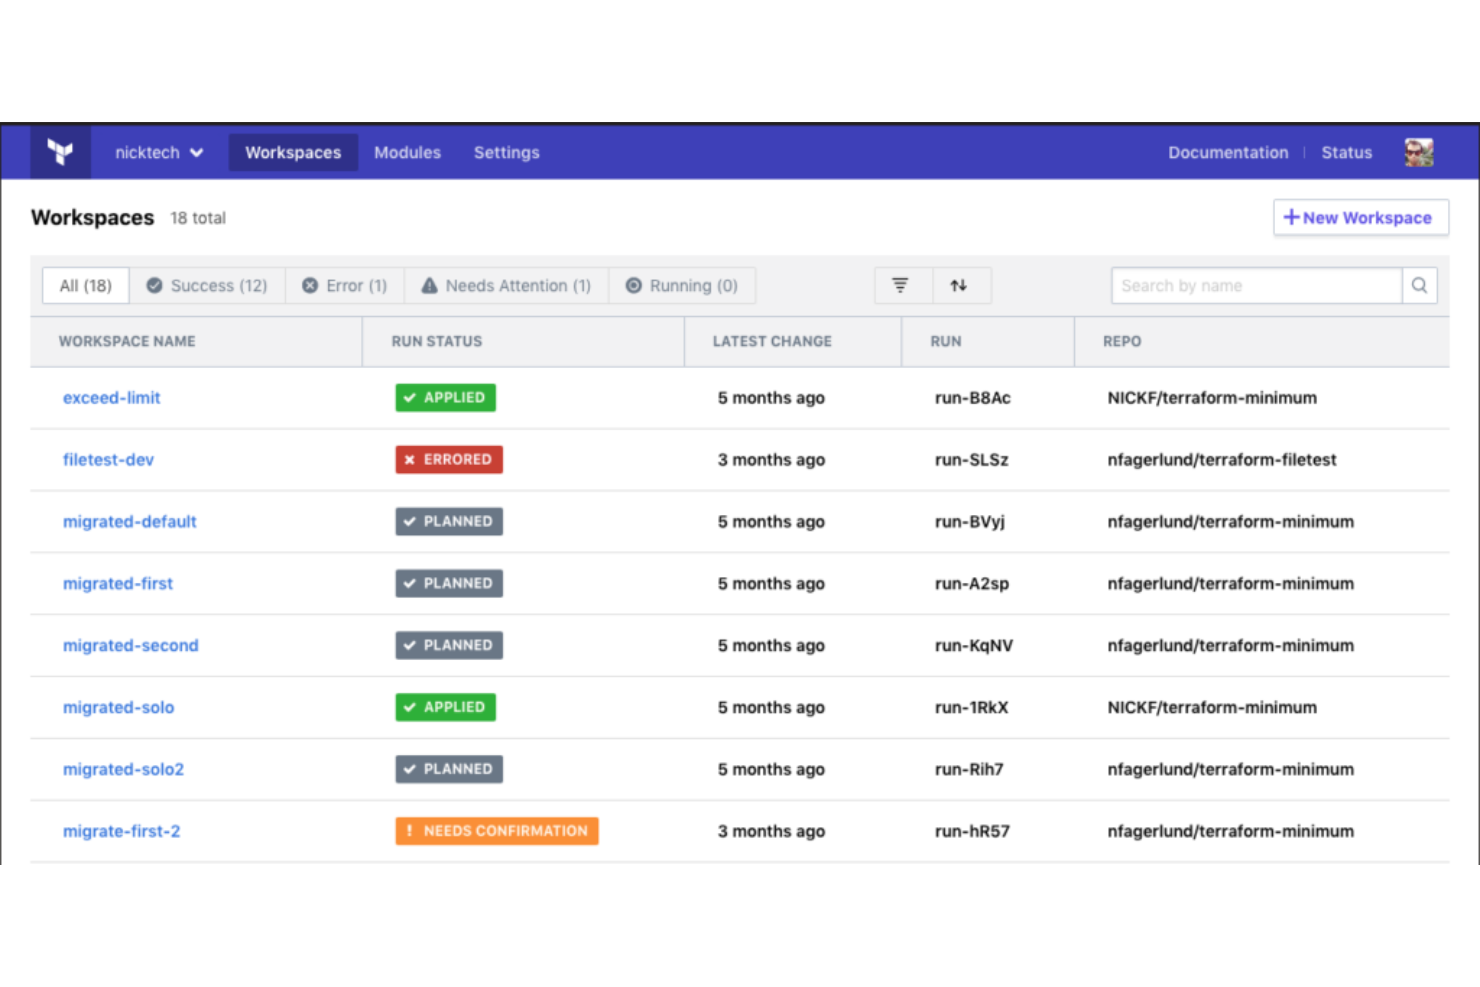Click the Terraform logo icon

click(60, 151)
